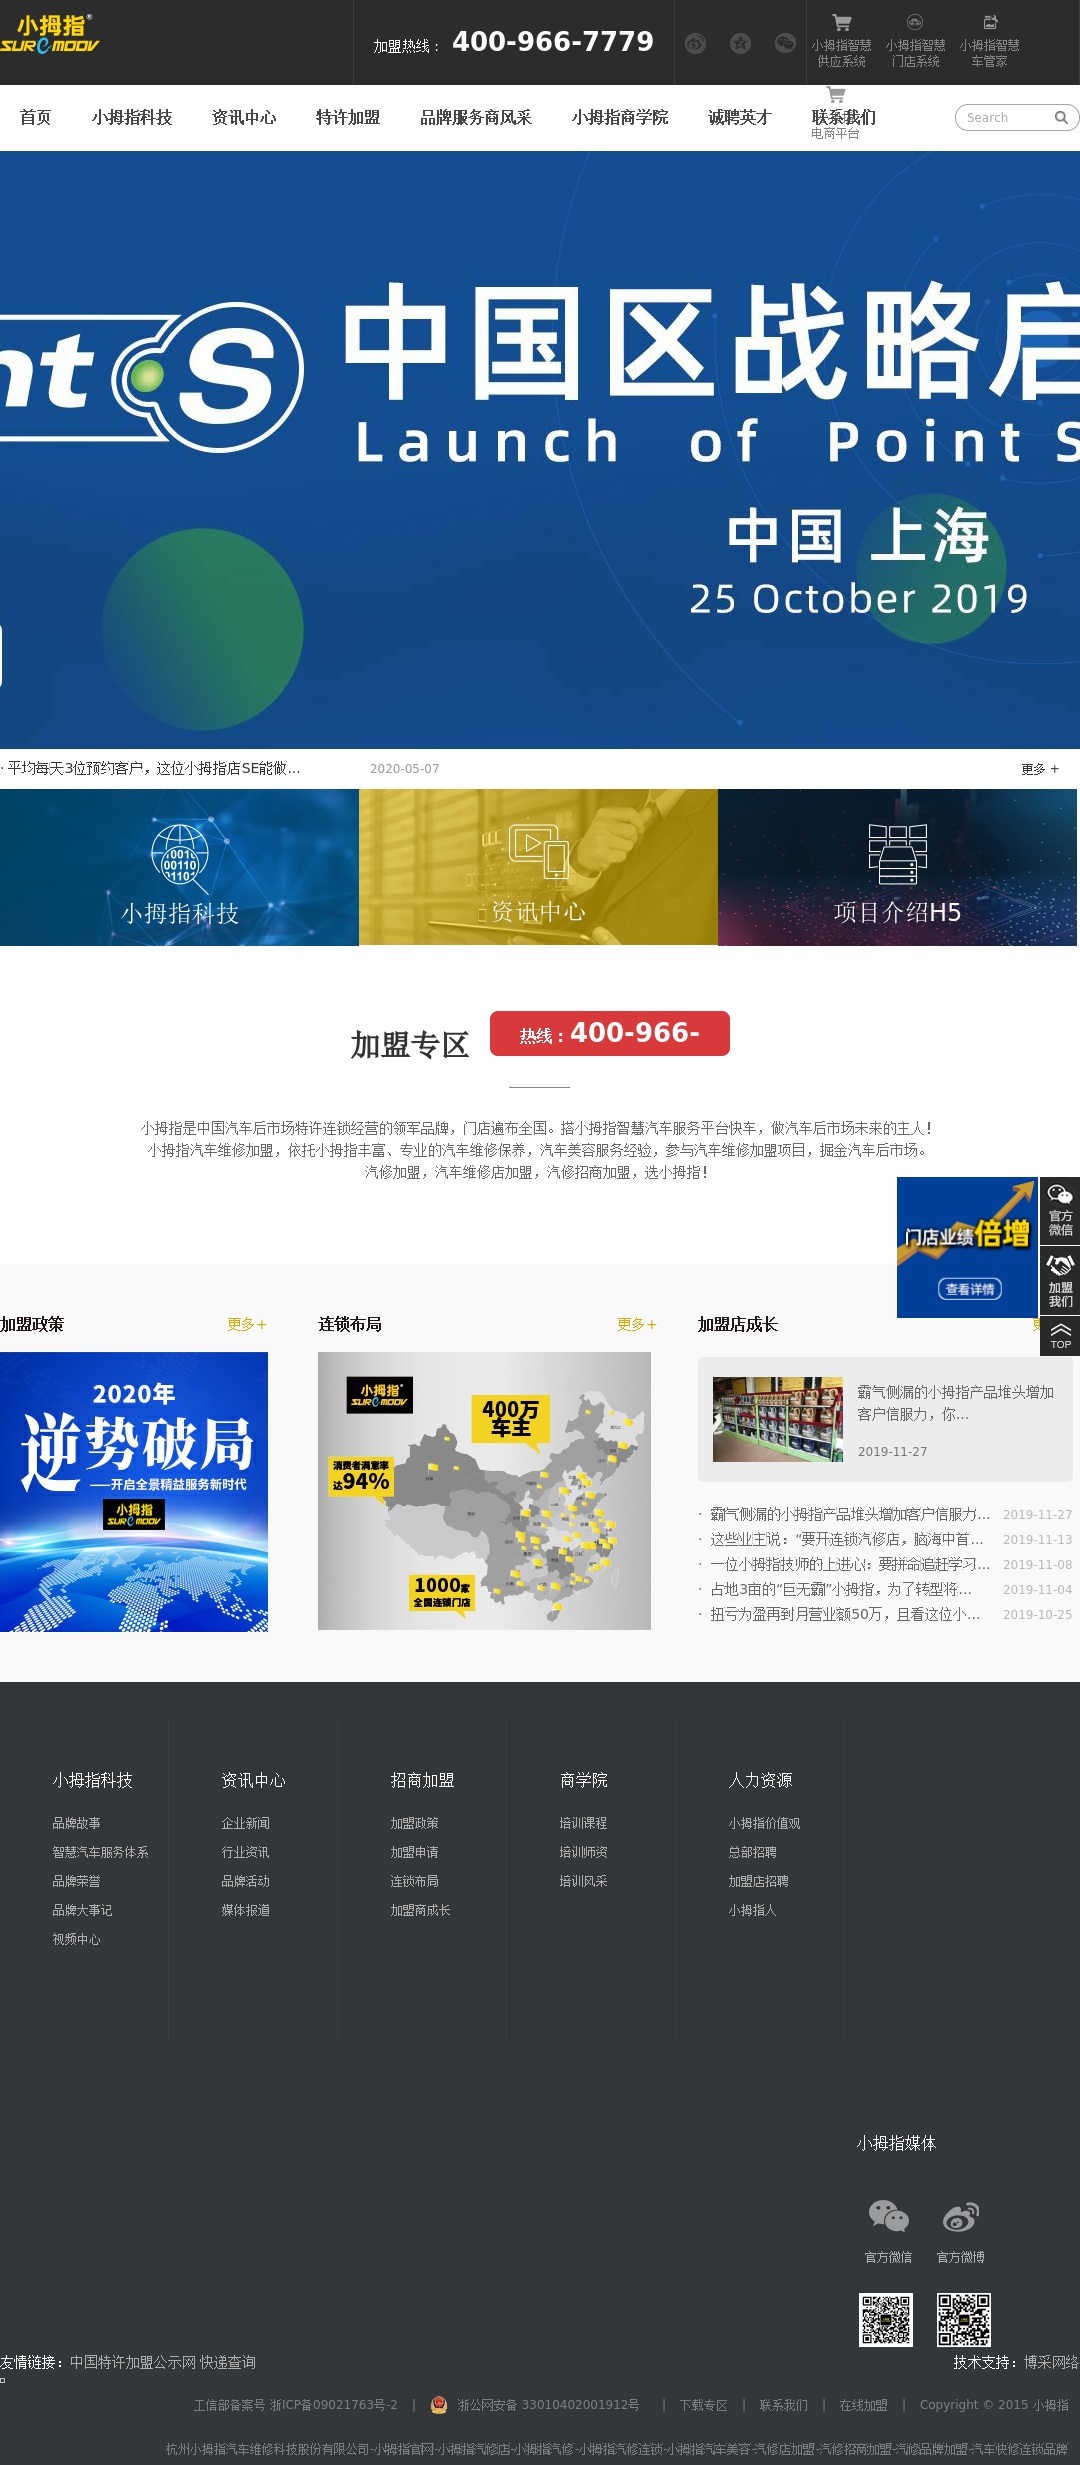This screenshot has width=1080, height=2465.
Task: Open the 联系我们 nav item
Action: coord(844,118)
